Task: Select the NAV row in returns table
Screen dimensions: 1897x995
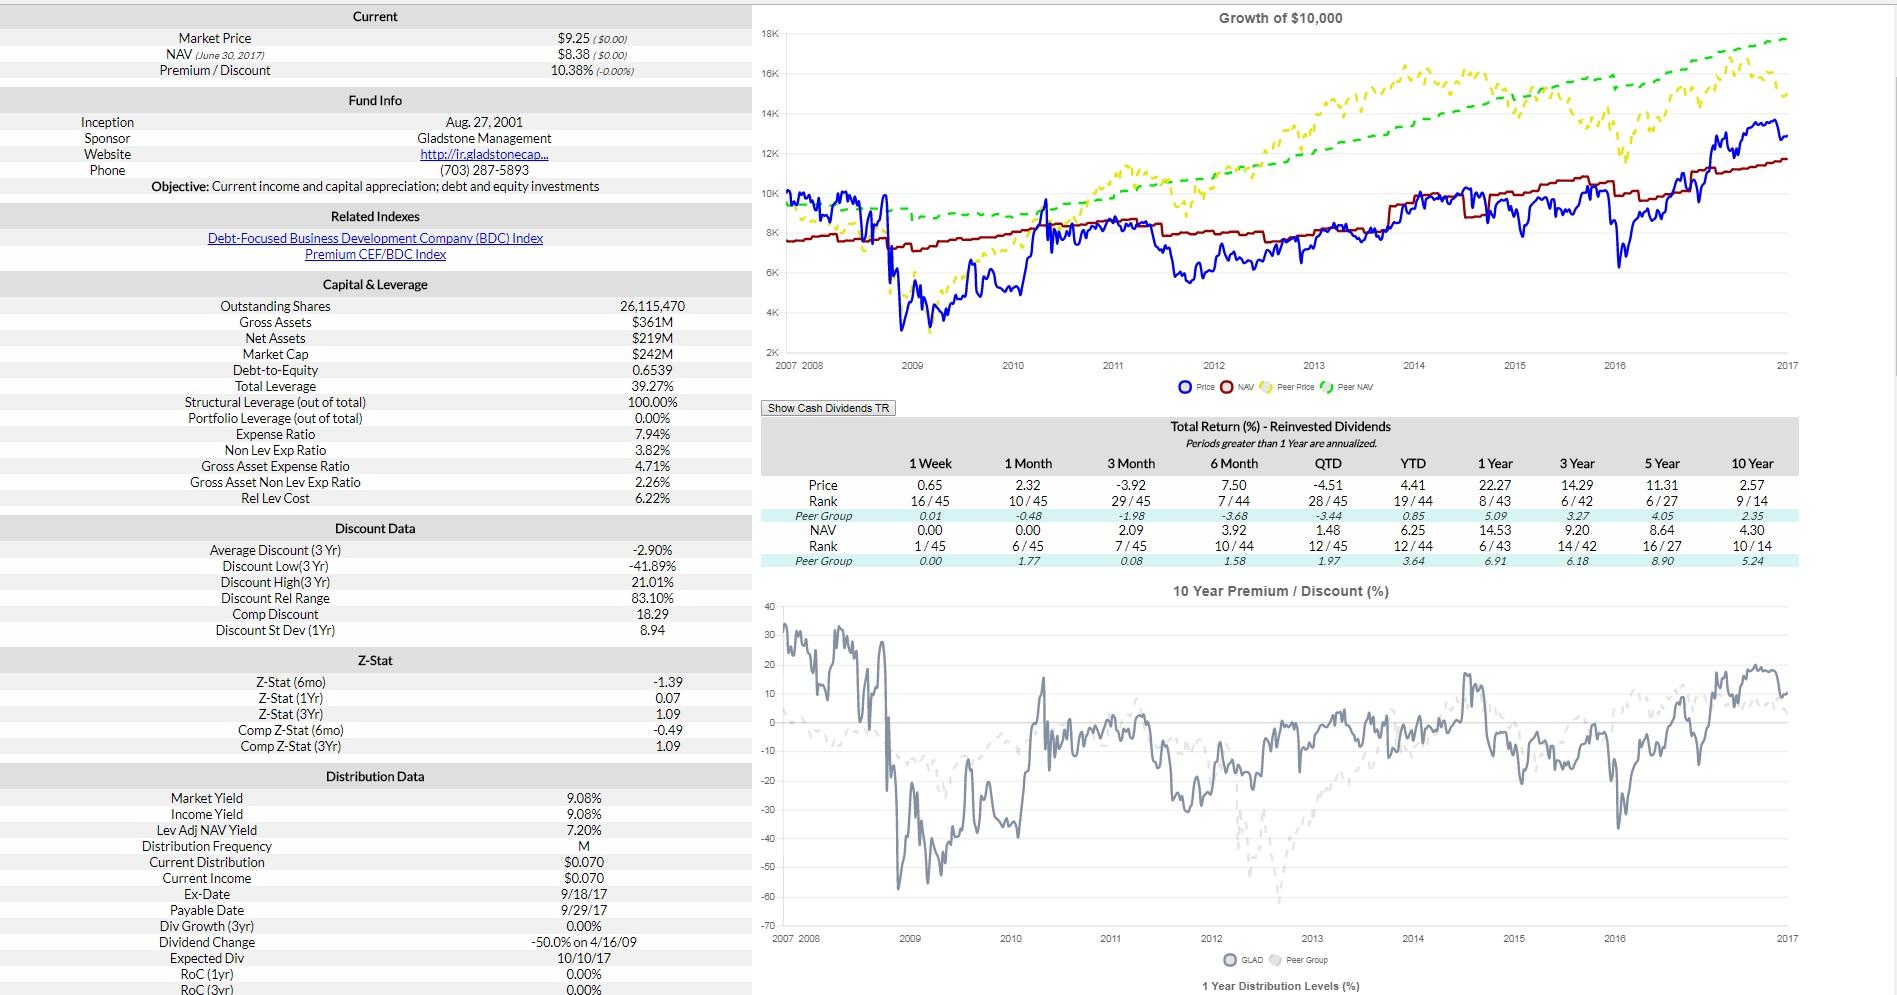Action: [x=825, y=531]
